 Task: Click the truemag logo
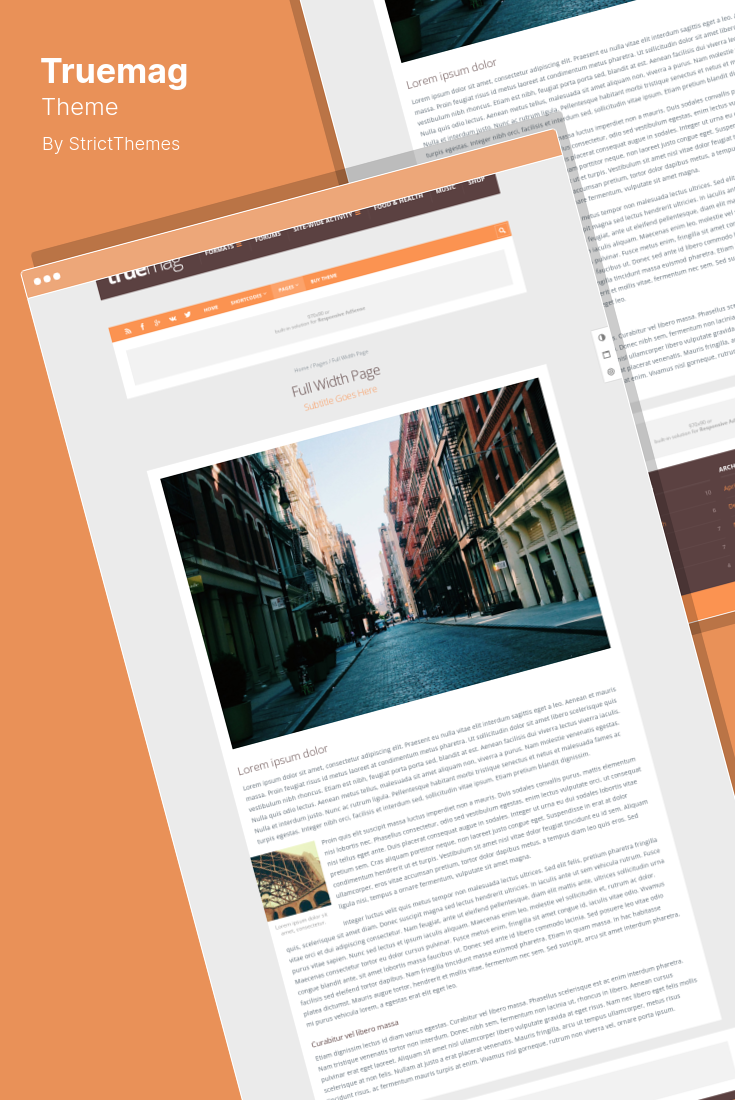coord(144,270)
